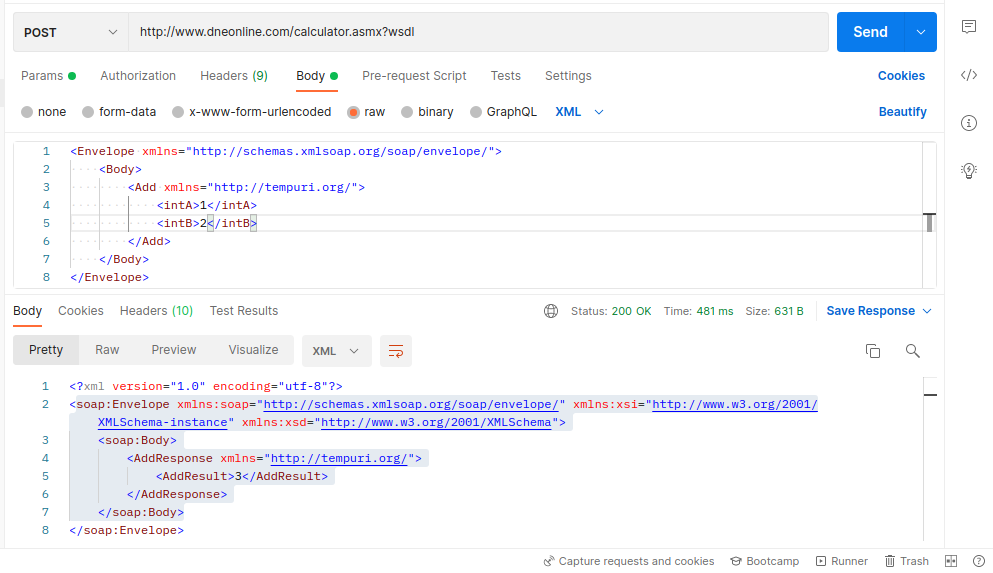Open Bootcamp in the status bar
The width and height of the screenshot is (993, 573).
coord(764,561)
